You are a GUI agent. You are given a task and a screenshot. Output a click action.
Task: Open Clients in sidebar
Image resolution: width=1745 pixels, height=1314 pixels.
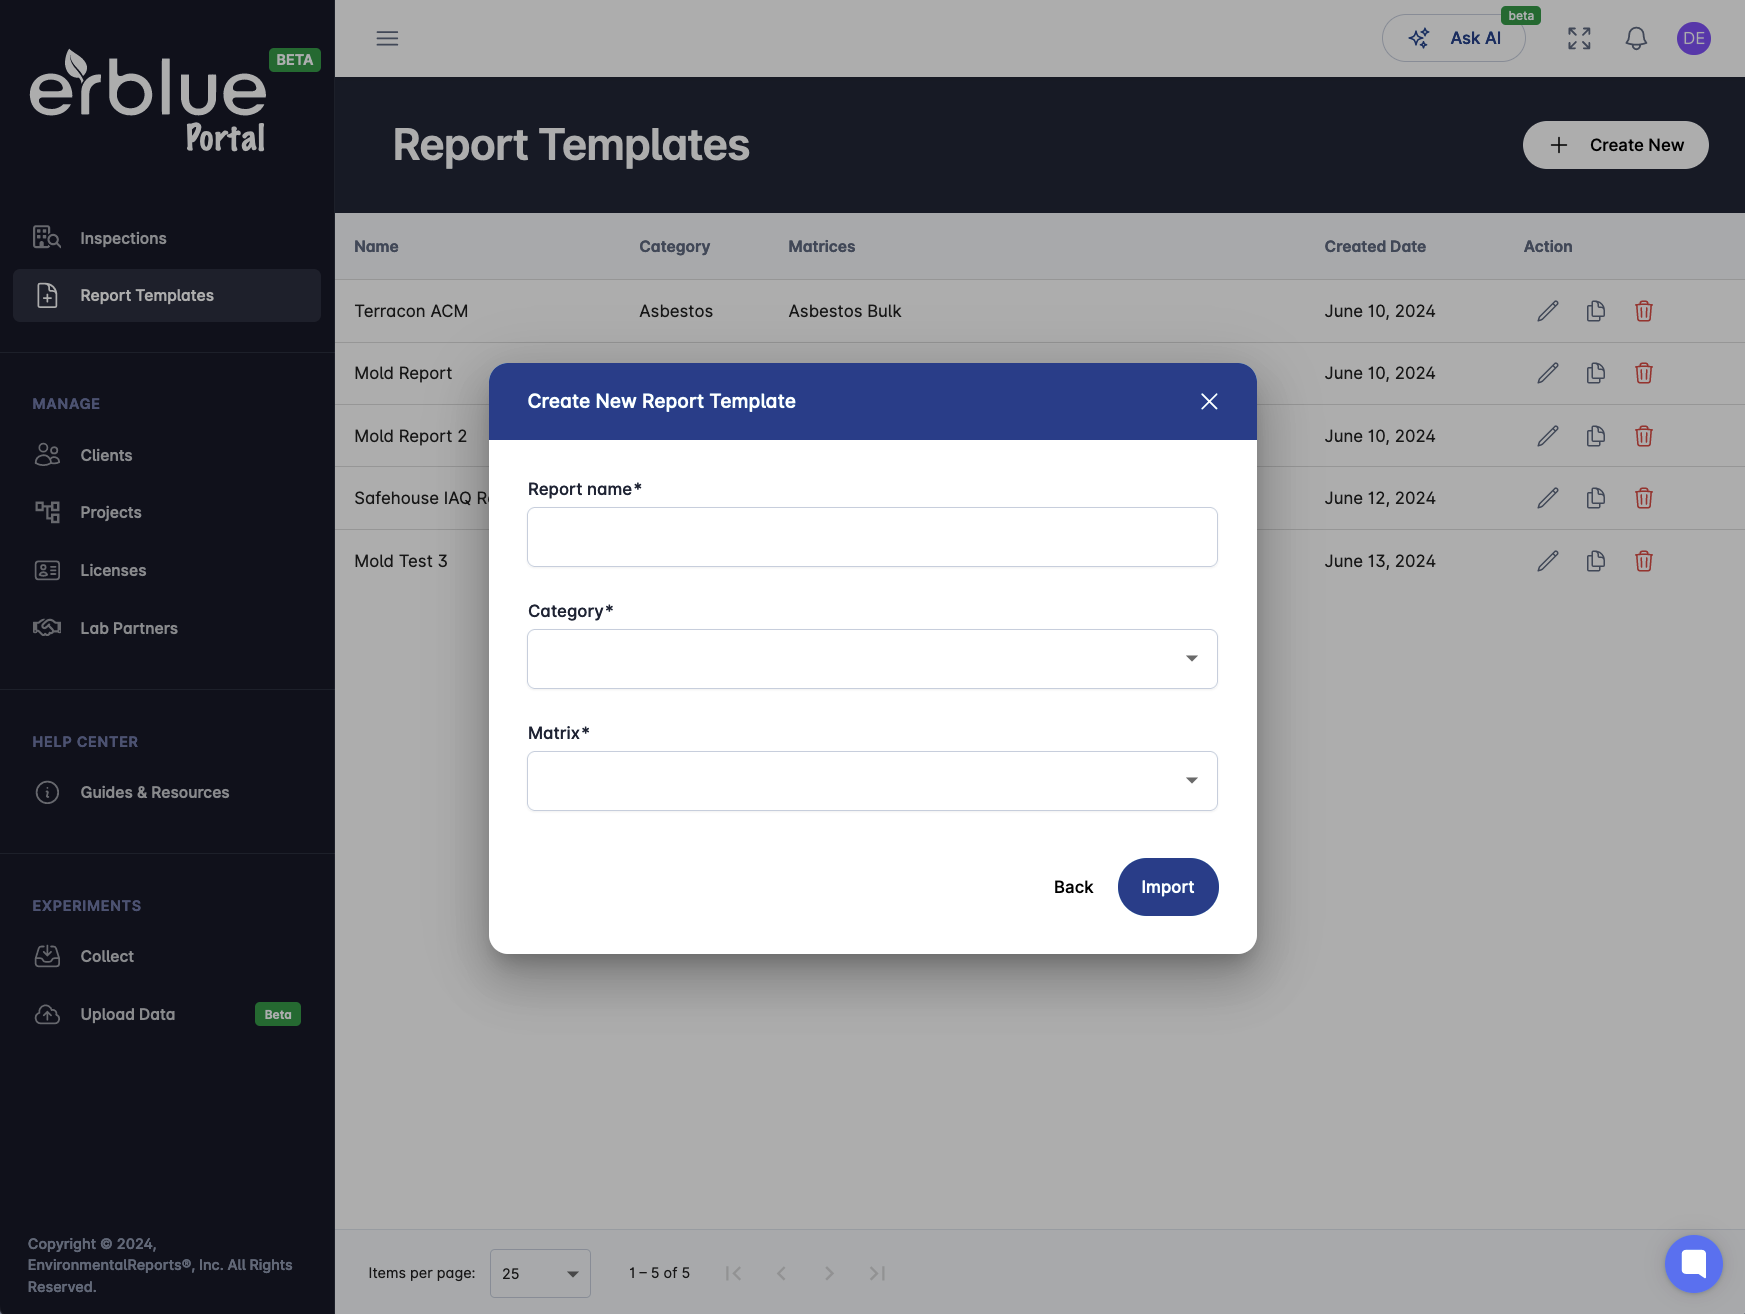tap(167, 455)
